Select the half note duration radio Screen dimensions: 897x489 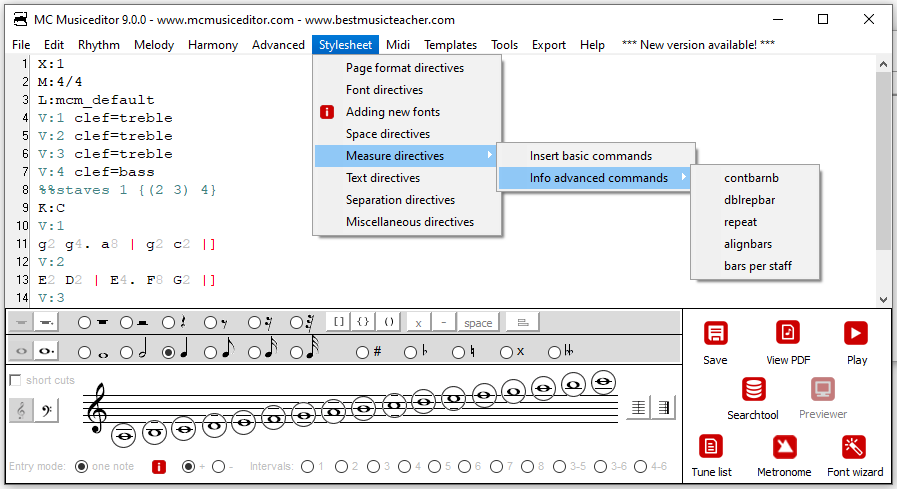point(126,352)
